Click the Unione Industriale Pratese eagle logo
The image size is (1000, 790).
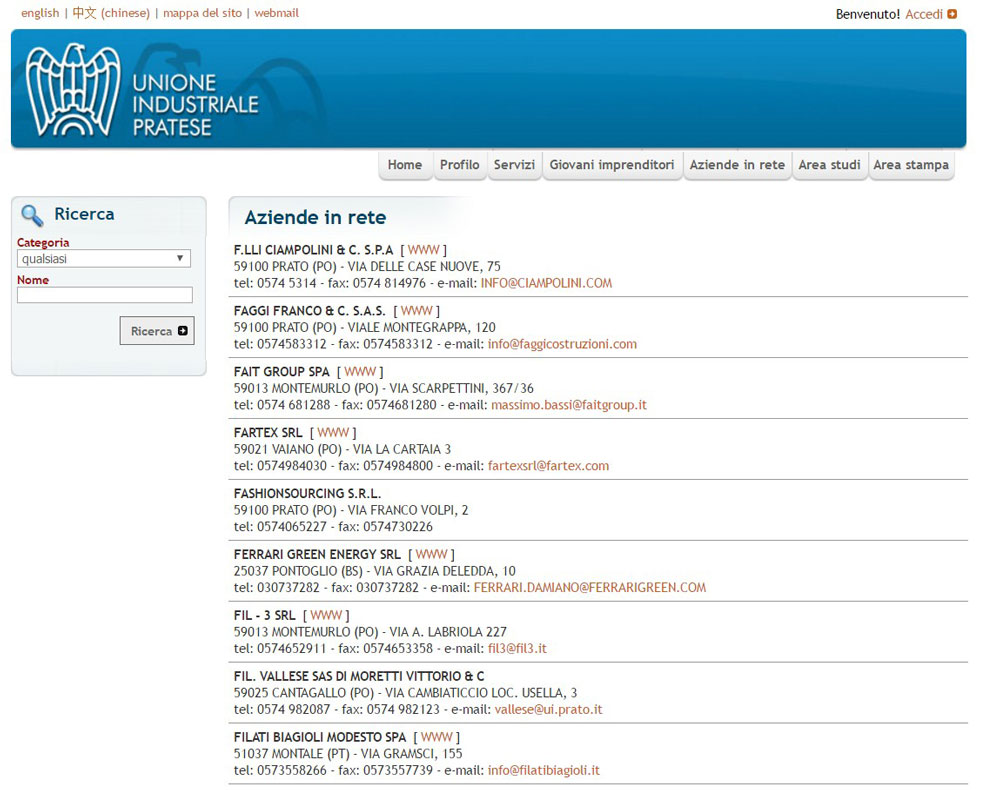tap(73, 90)
